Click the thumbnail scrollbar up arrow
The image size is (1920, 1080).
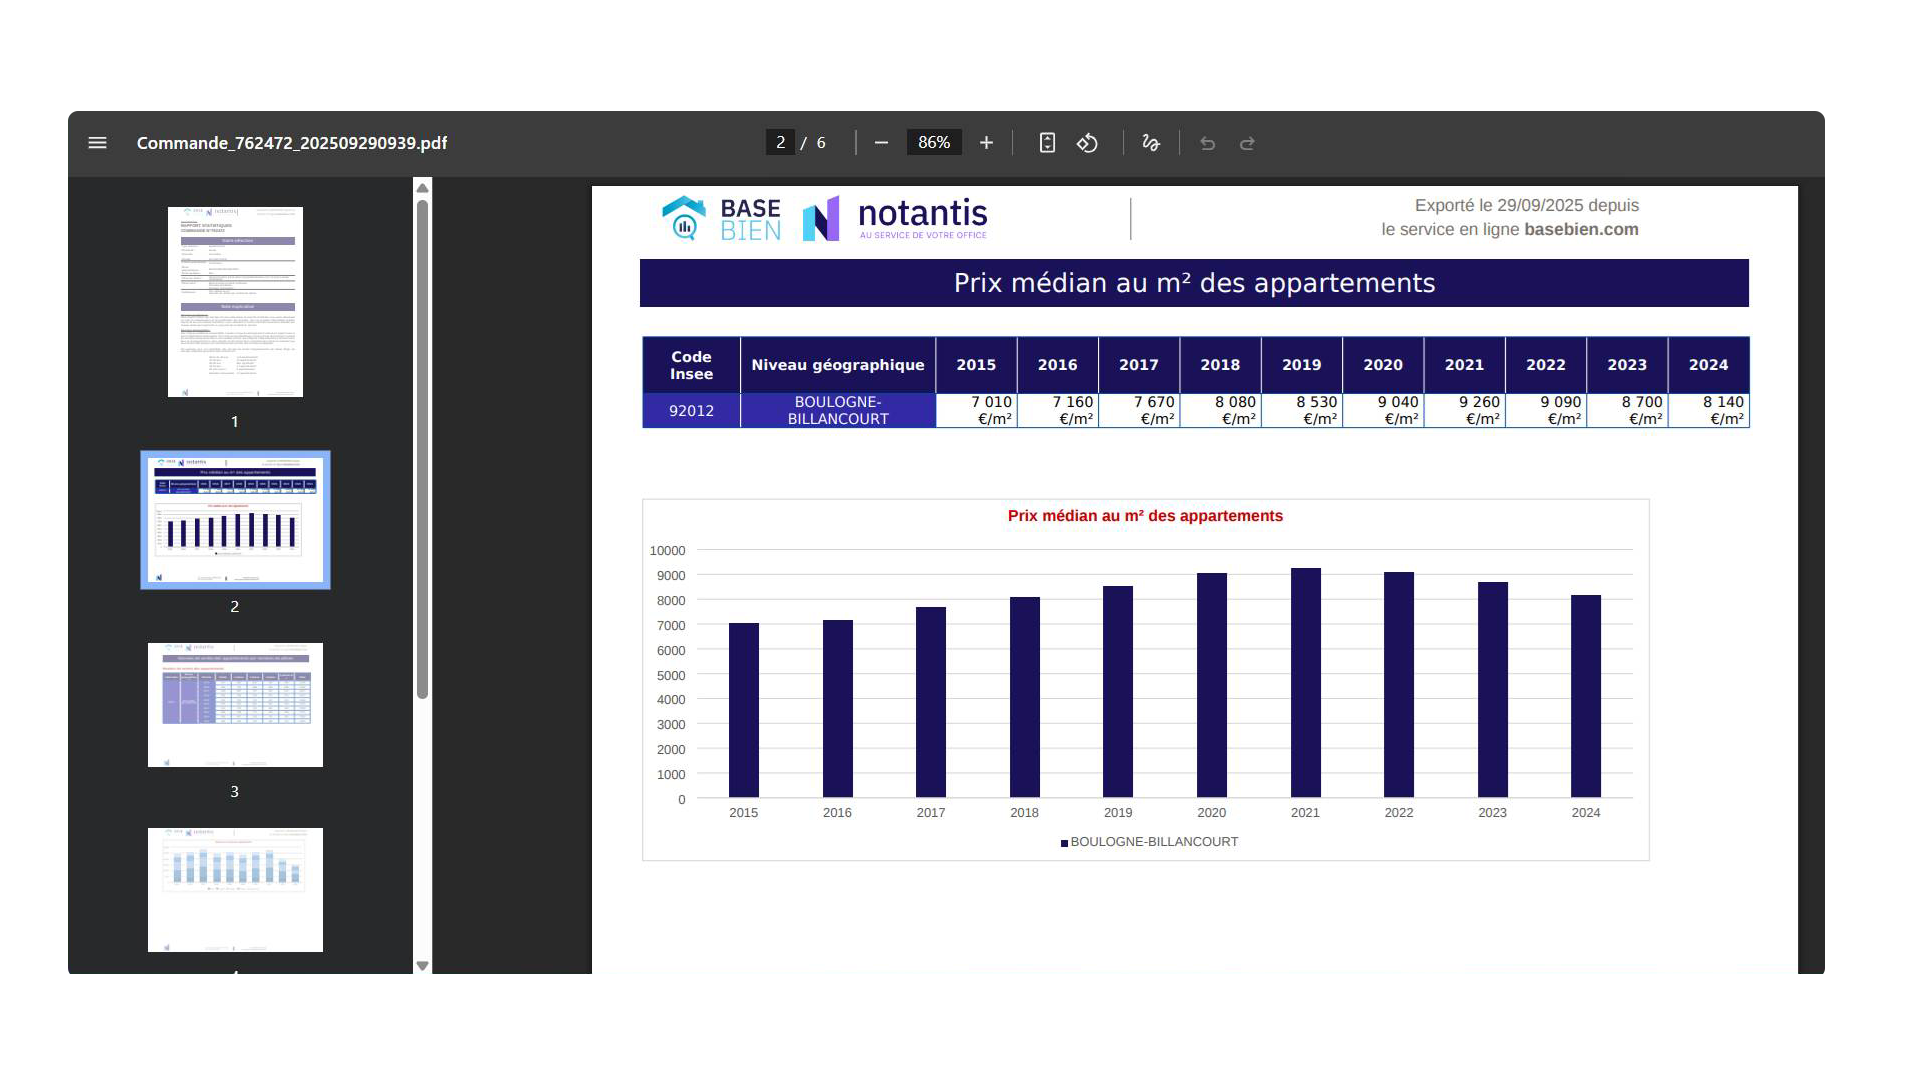tap(422, 188)
